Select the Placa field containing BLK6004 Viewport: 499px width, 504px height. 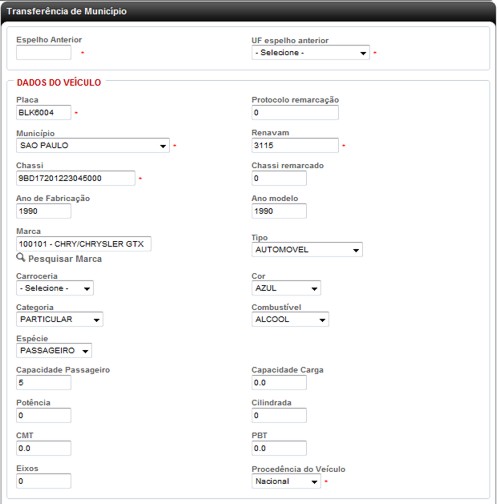44,112
